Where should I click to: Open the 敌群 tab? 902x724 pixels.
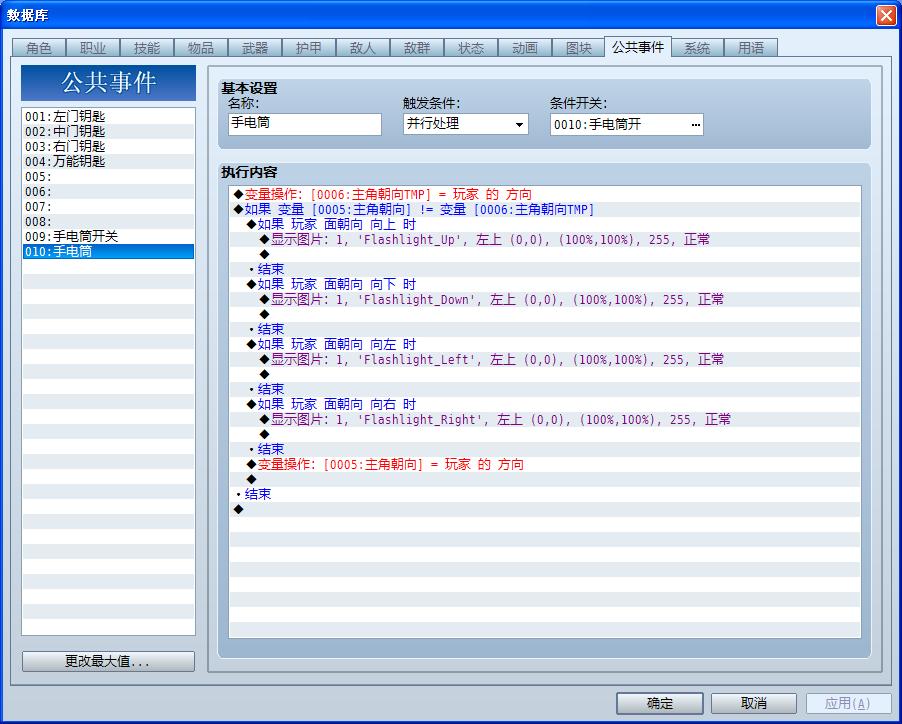coord(417,48)
